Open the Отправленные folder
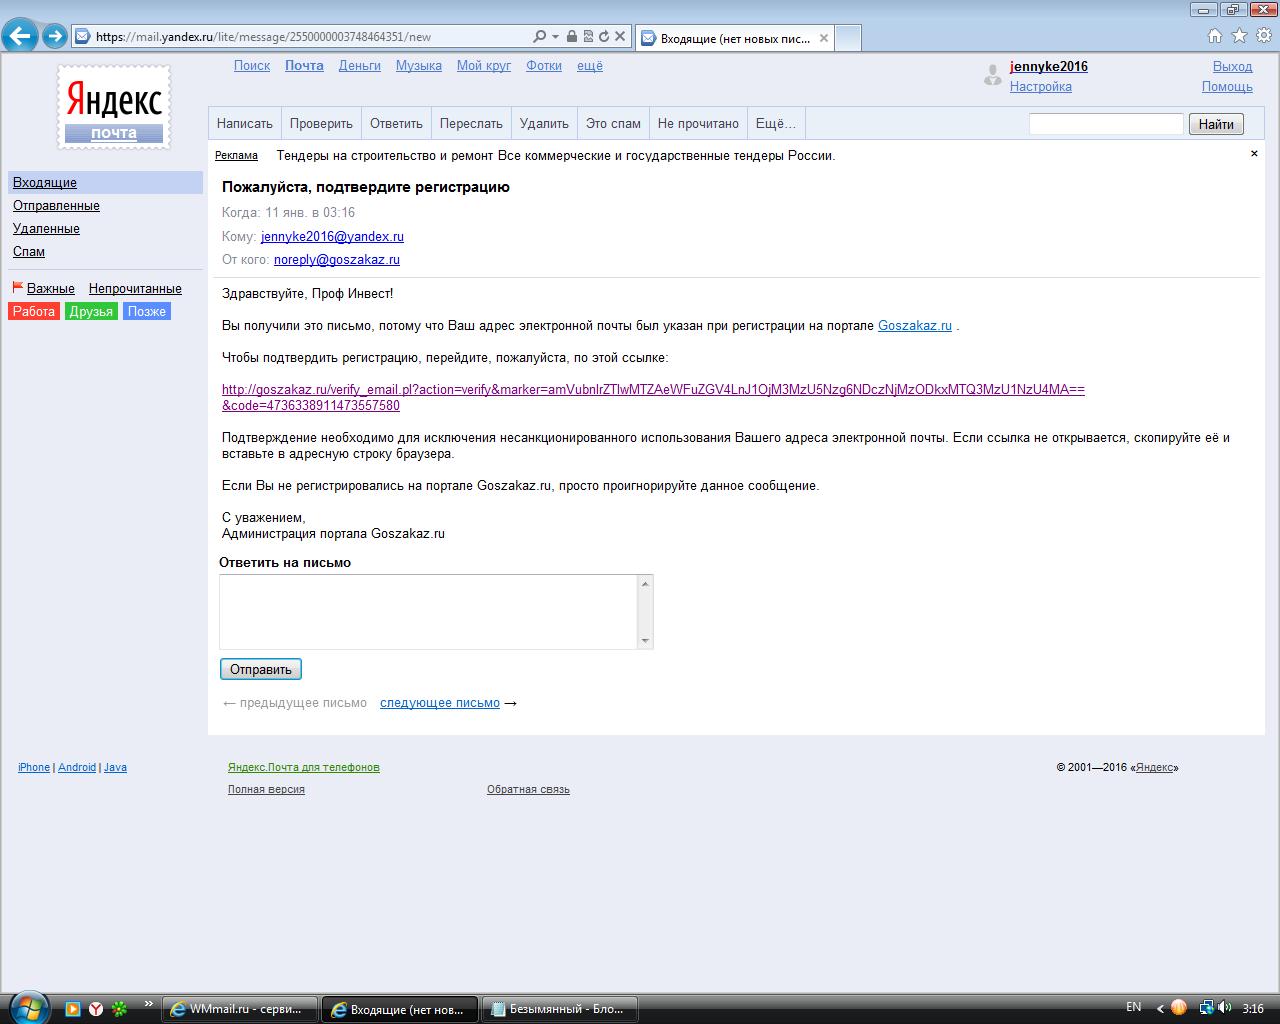 pos(56,206)
